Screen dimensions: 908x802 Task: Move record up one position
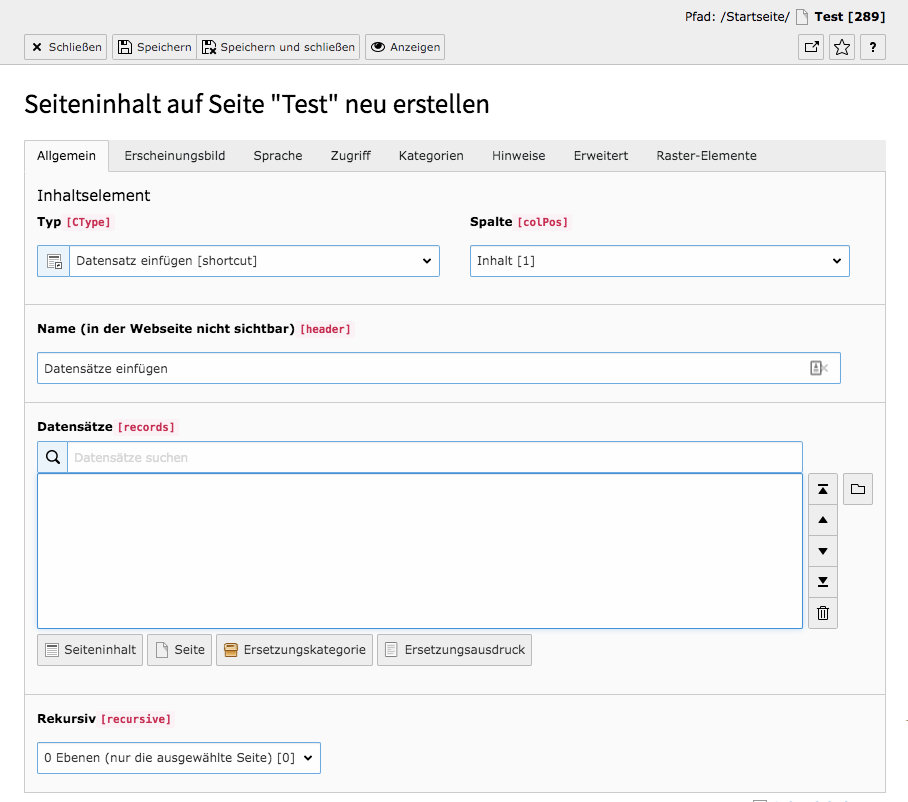point(822,520)
